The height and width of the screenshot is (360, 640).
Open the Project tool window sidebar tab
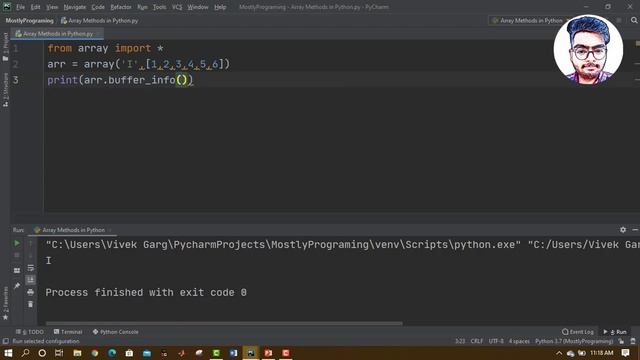(x=5, y=47)
